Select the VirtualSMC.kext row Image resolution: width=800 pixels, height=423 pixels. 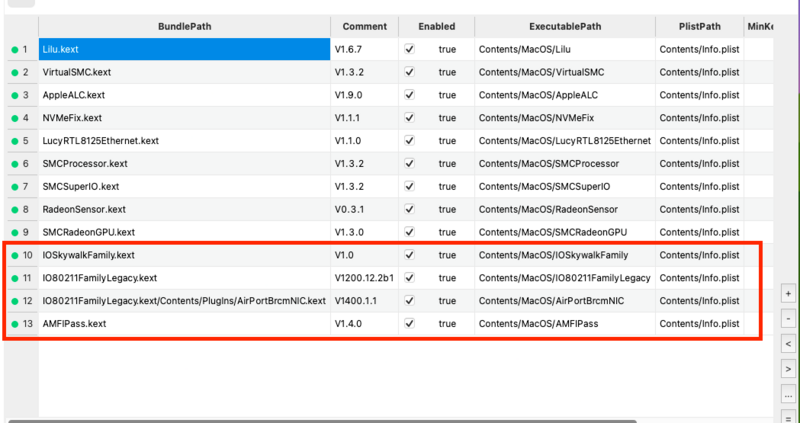pos(185,72)
